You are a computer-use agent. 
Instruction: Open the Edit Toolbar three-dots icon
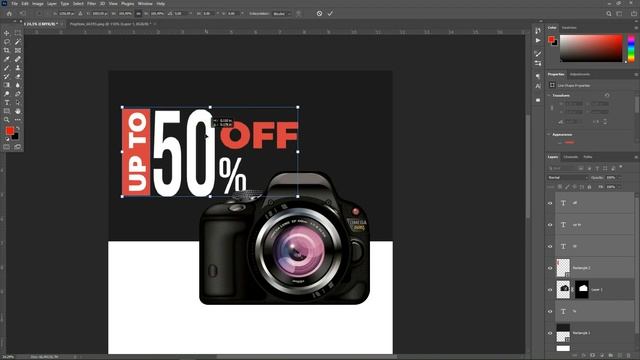[18, 120]
